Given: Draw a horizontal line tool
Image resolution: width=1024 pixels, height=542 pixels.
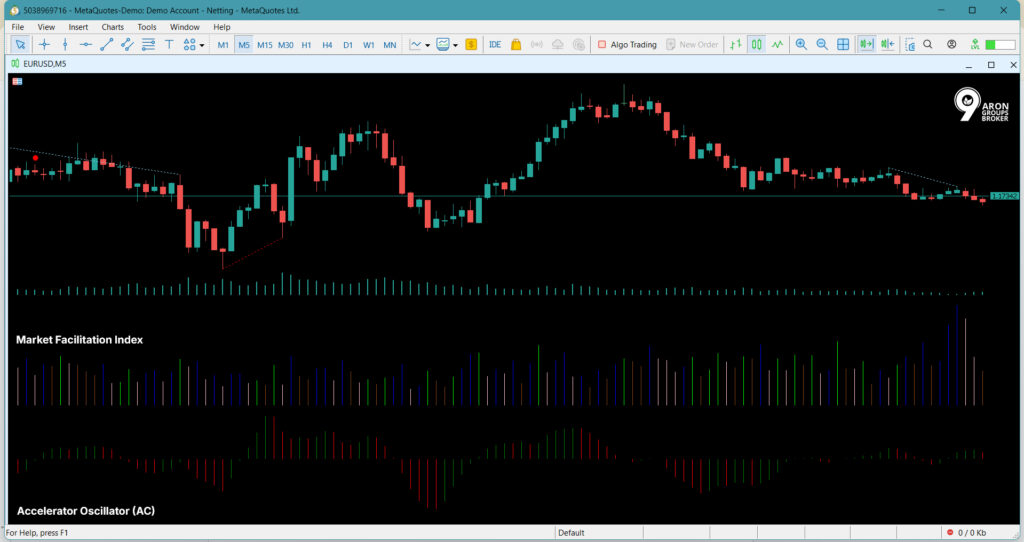Looking at the screenshot, I should click(86, 44).
